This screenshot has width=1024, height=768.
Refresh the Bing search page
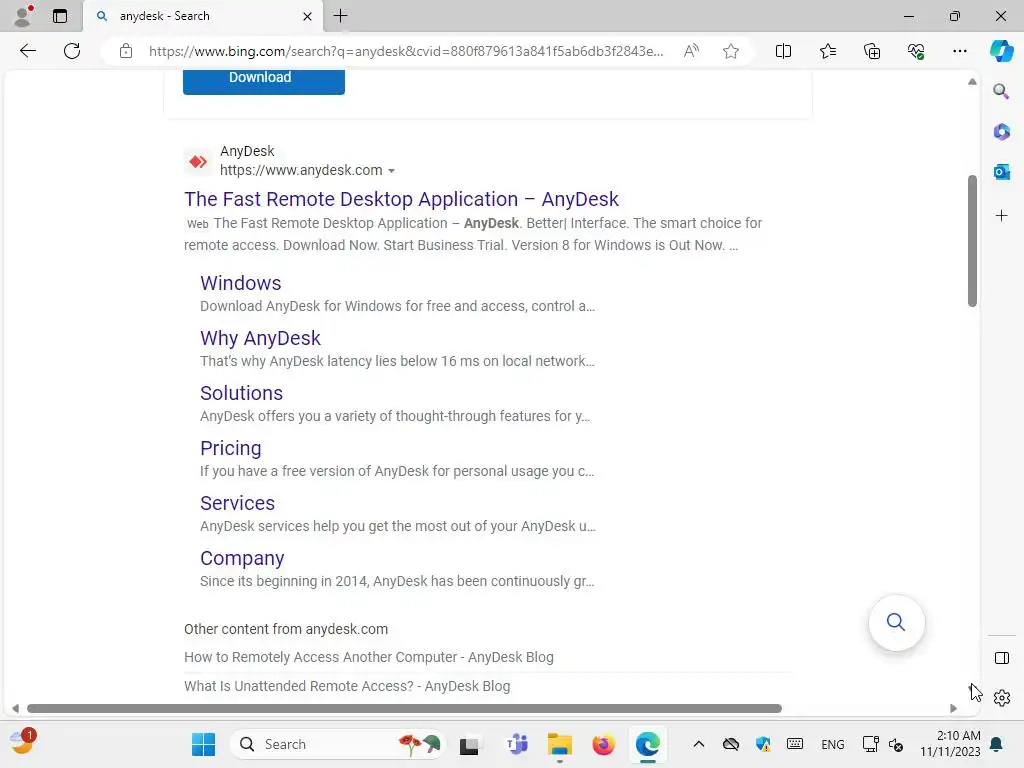pos(72,51)
